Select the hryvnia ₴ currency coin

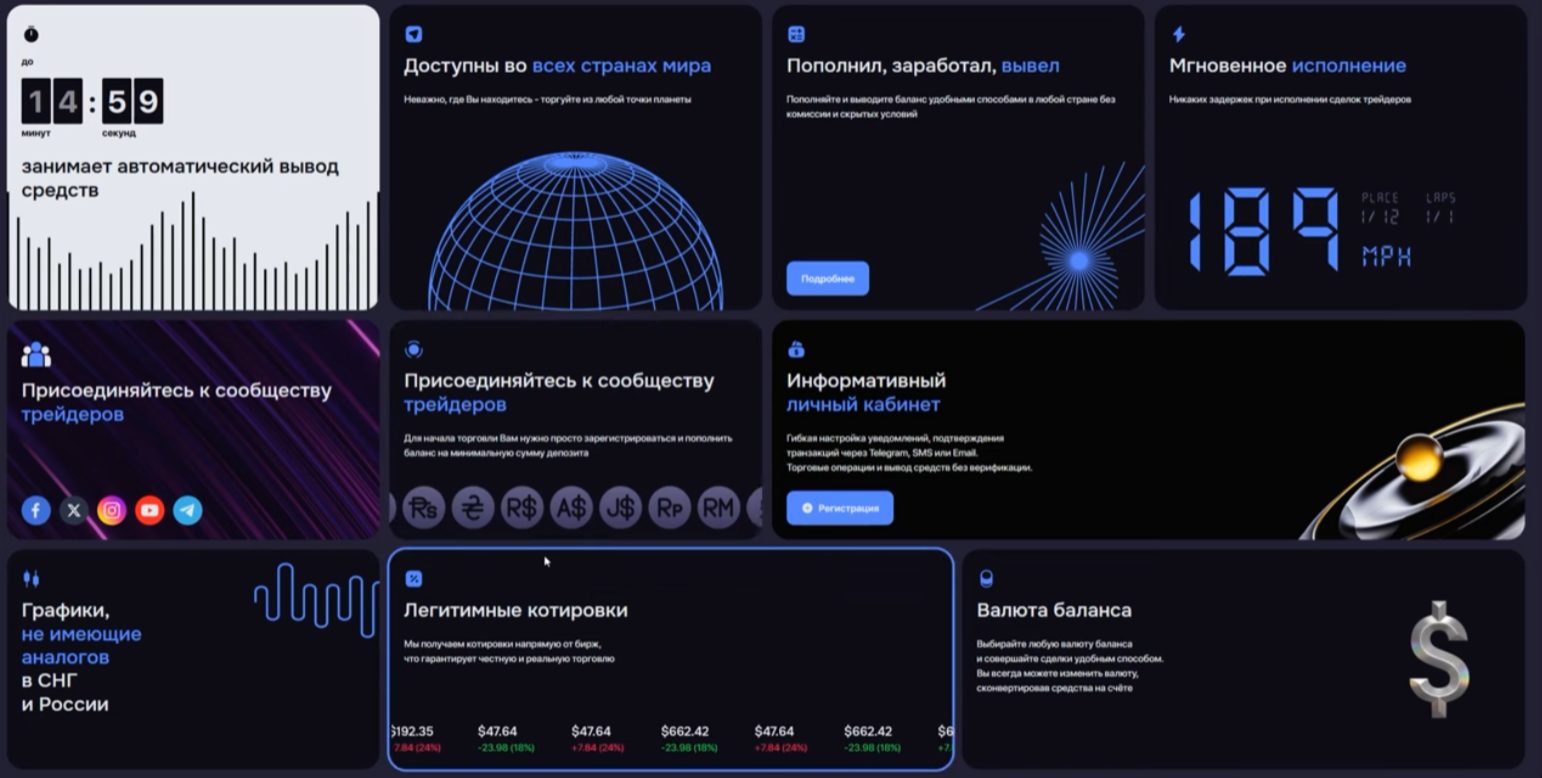tap(473, 509)
